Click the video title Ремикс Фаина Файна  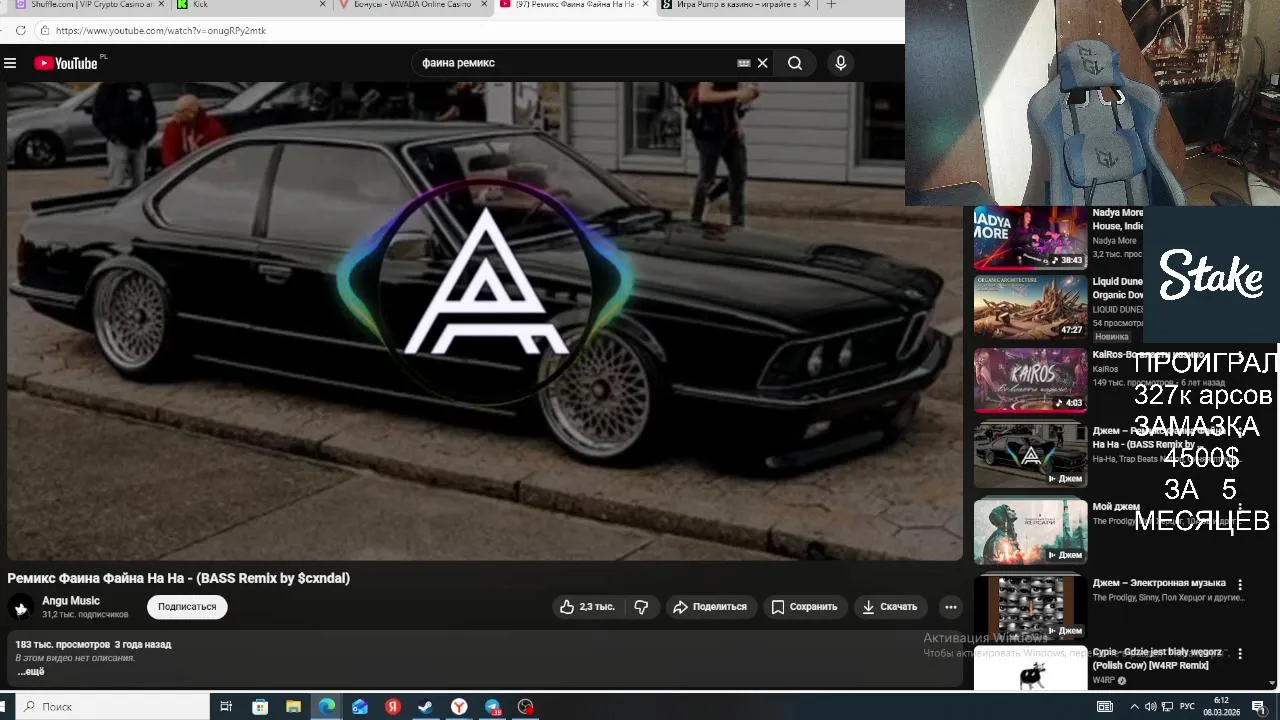(179, 578)
